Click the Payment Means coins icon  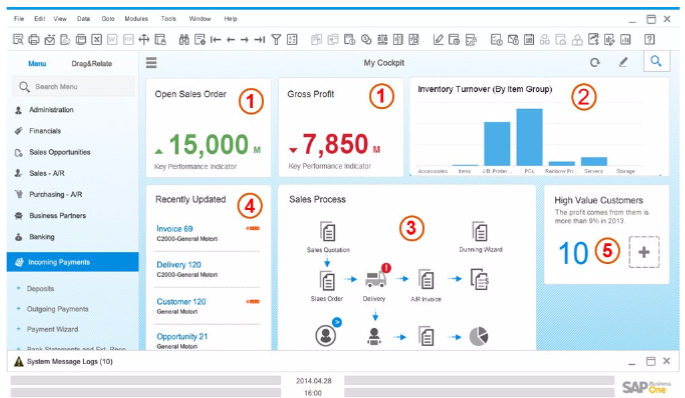pos(366,40)
